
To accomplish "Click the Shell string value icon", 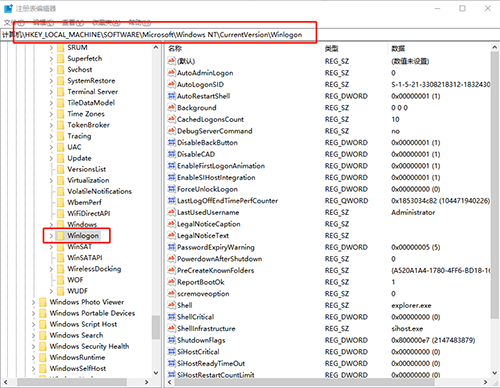I will pyautogui.click(x=171, y=305).
